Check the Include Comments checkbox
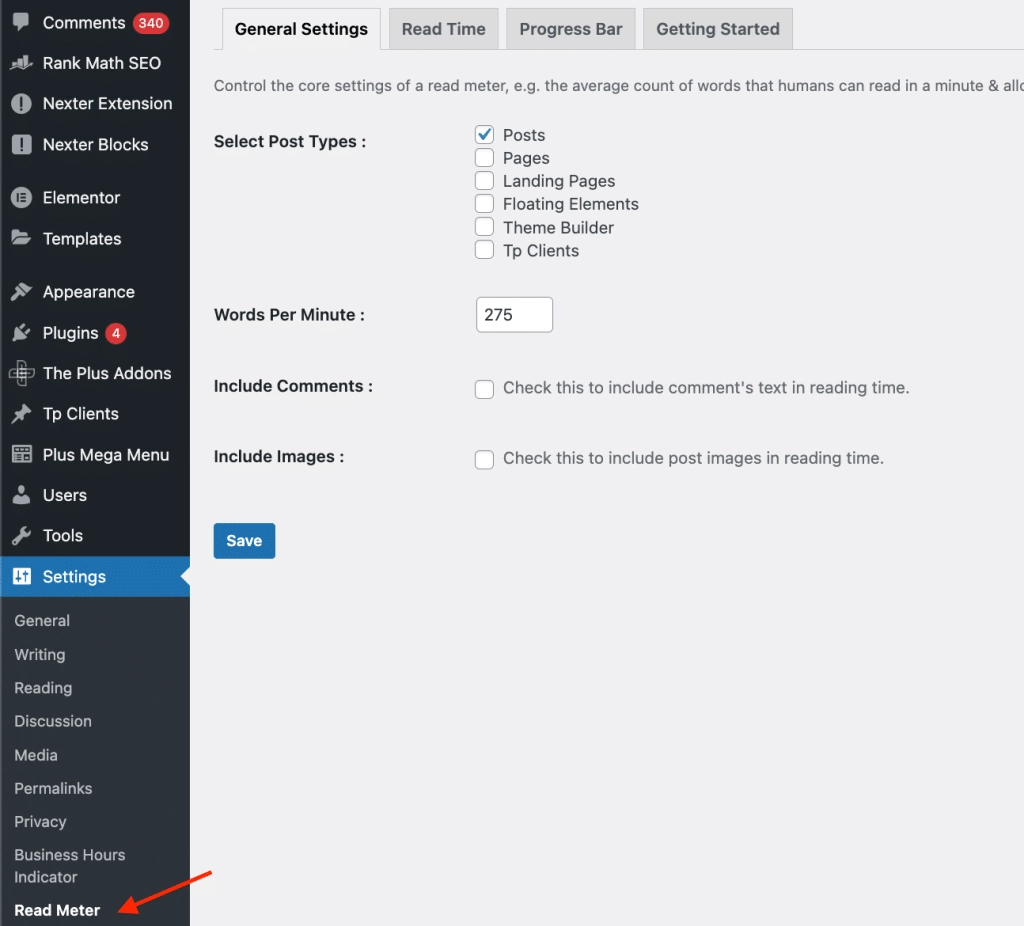Image resolution: width=1024 pixels, height=926 pixels. [x=485, y=389]
